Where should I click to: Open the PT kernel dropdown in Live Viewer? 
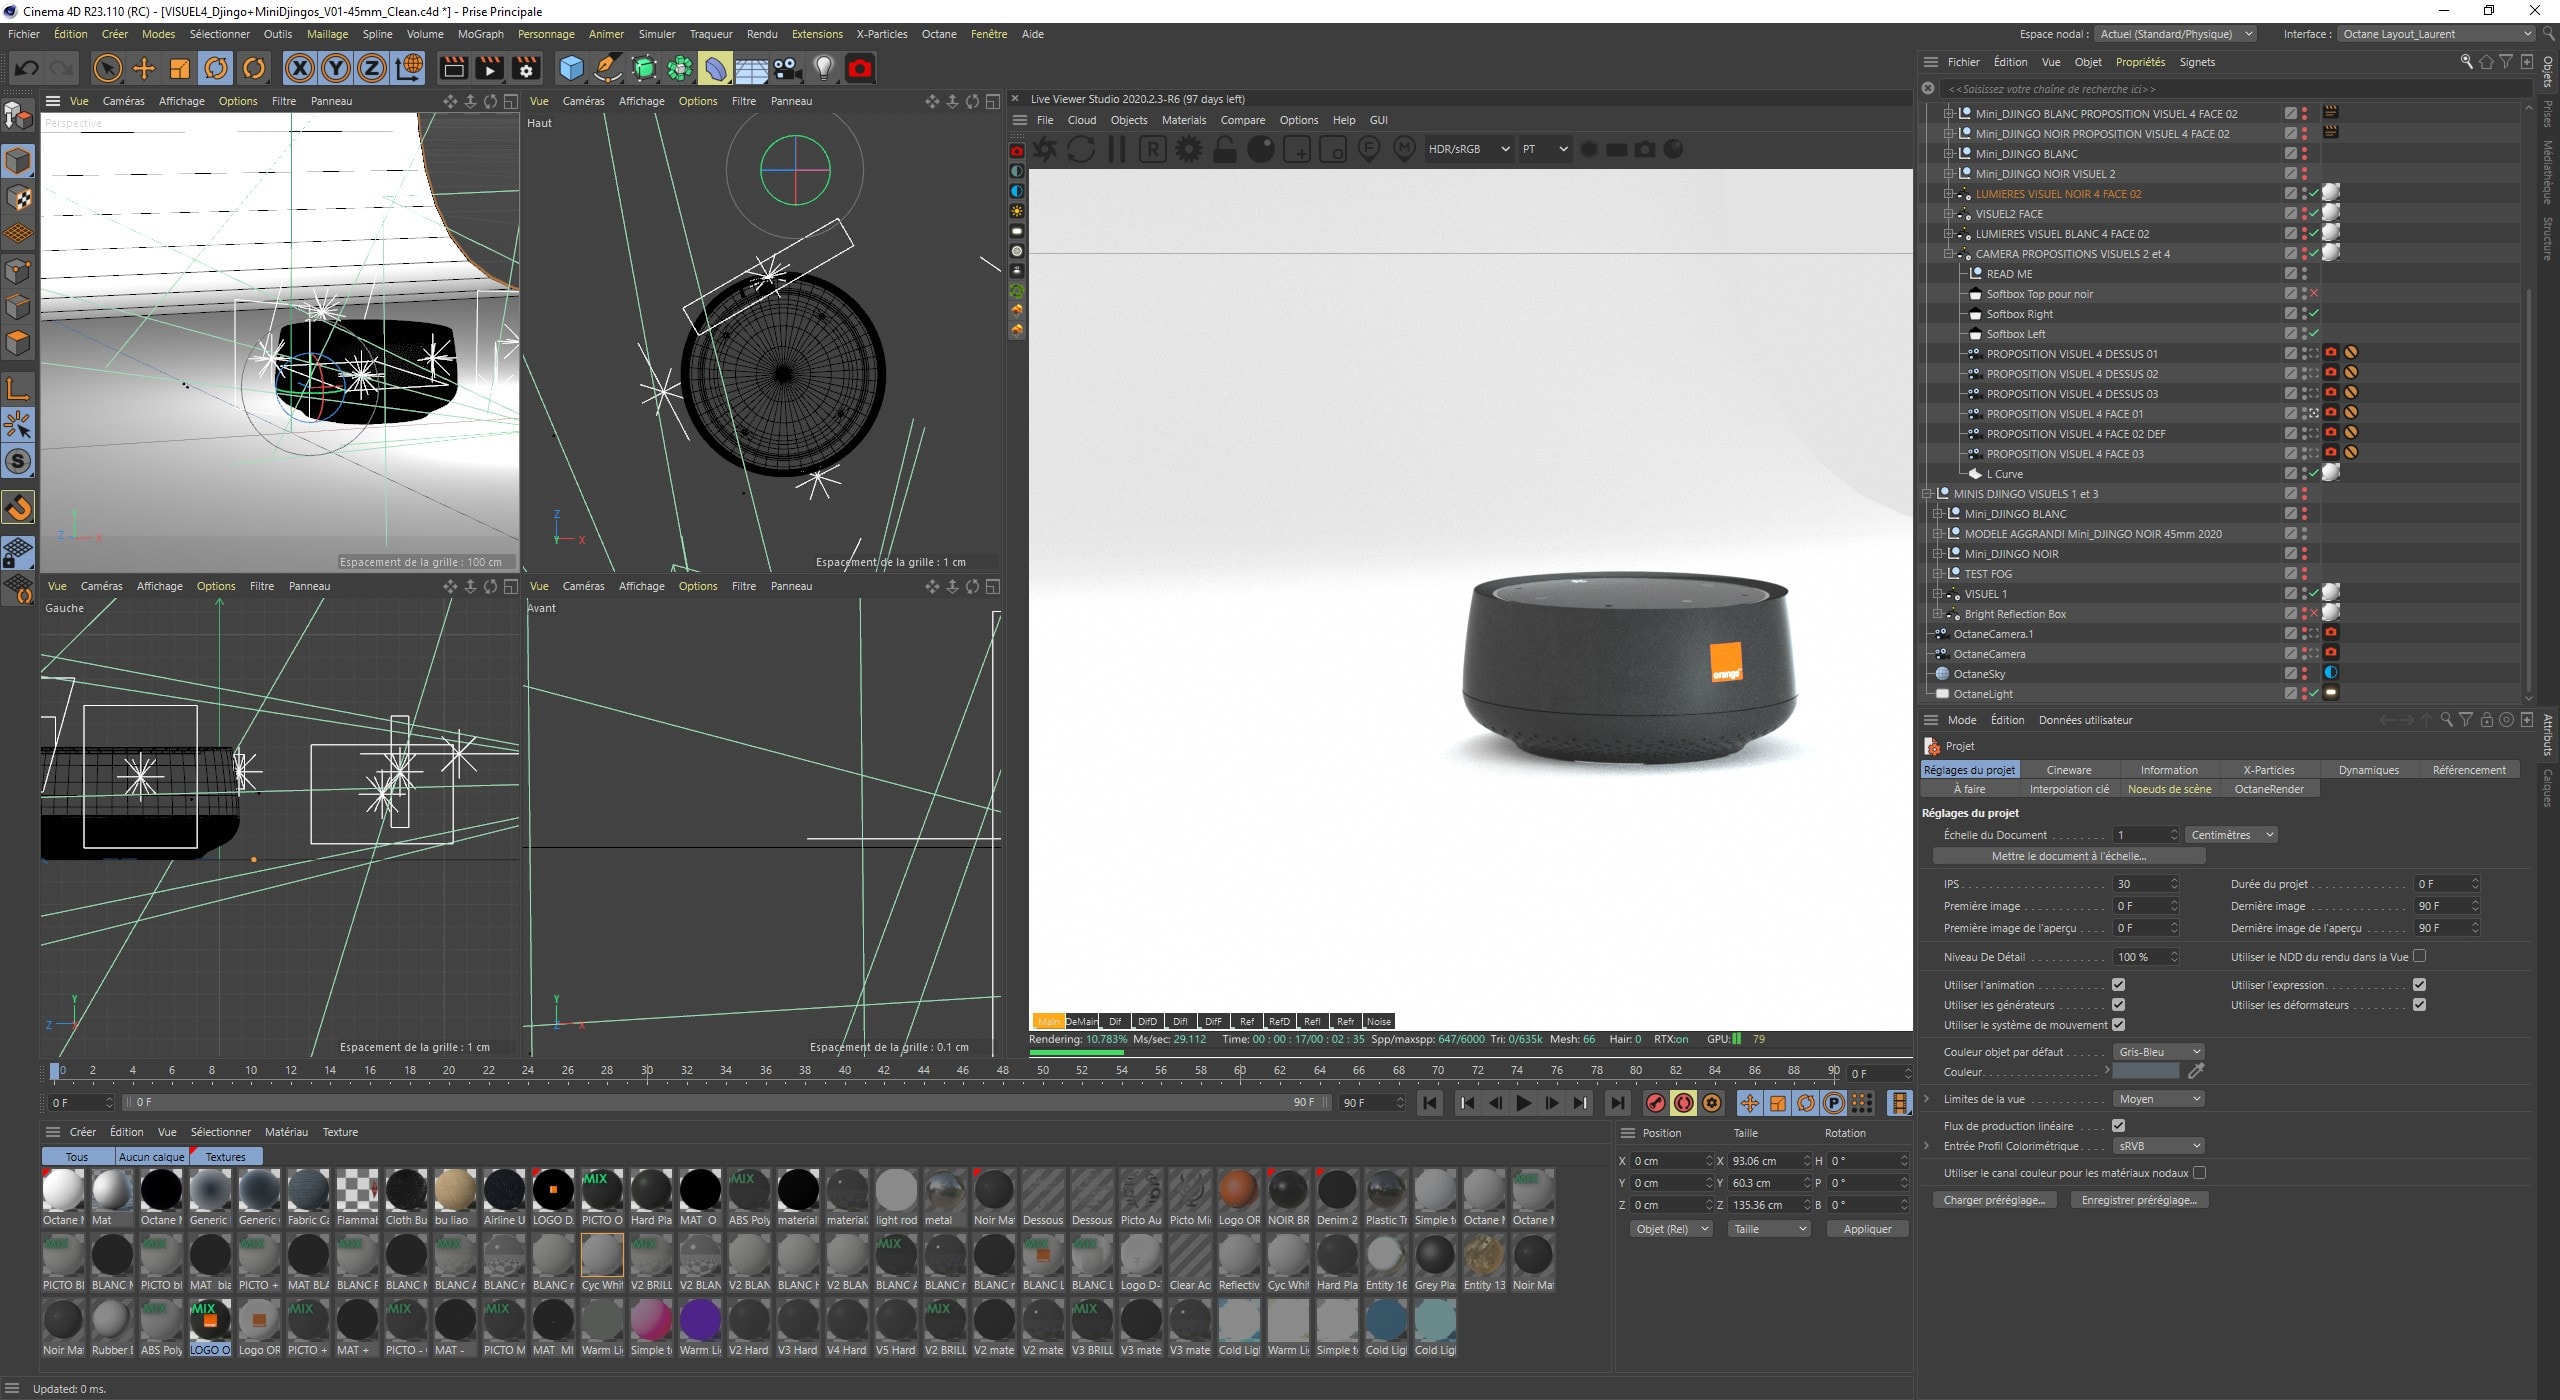[1545, 149]
